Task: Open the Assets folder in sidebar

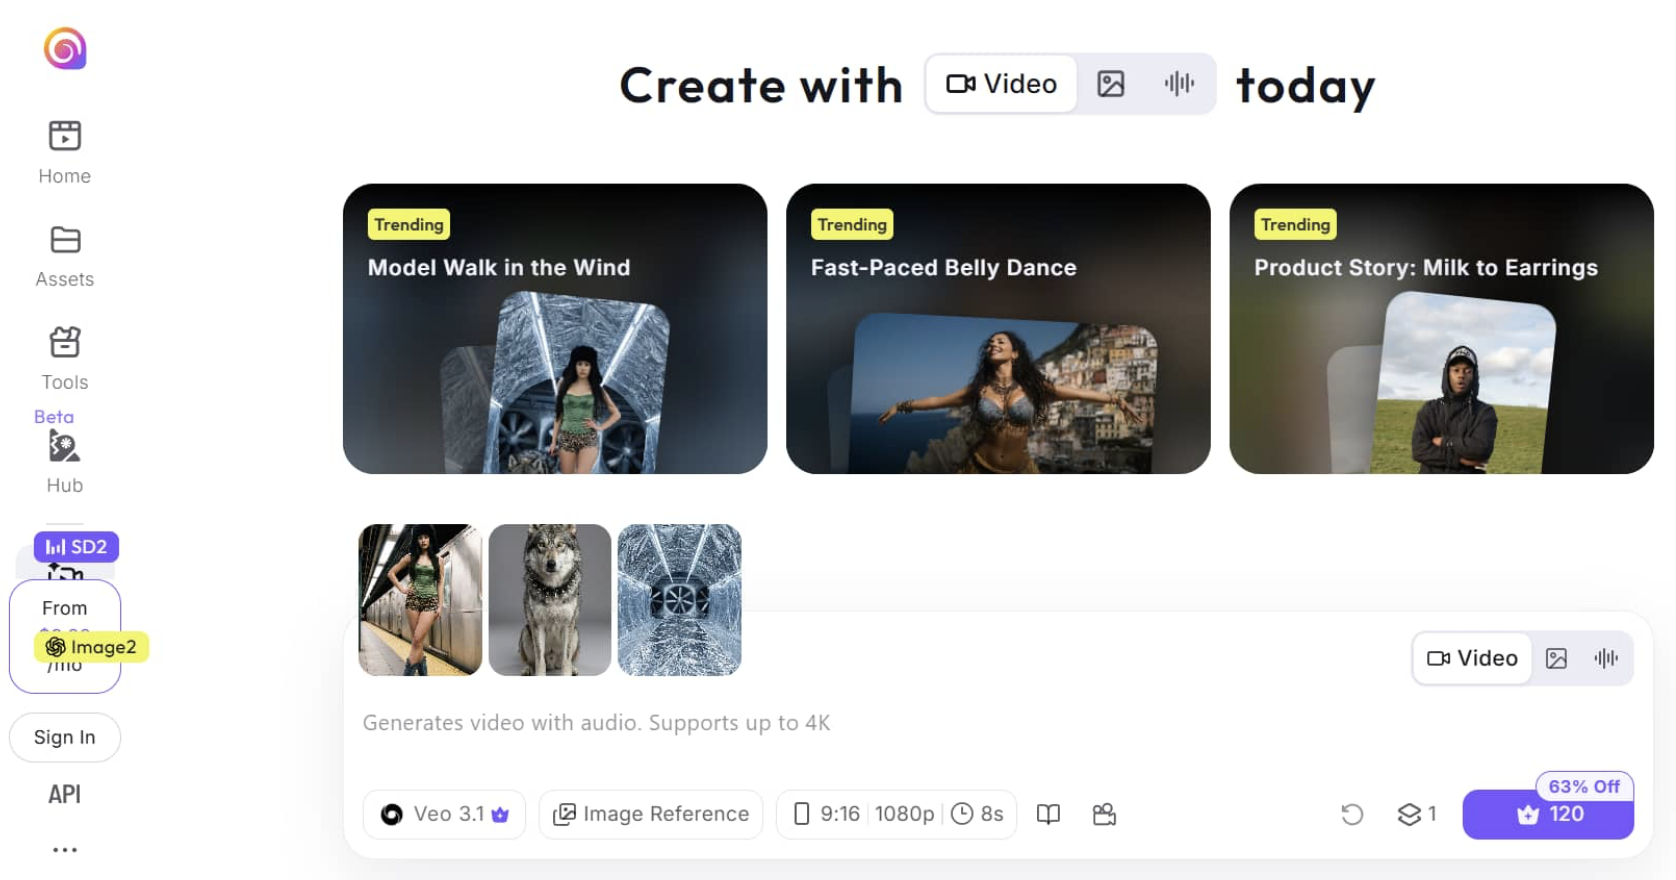Action: click(x=65, y=256)
